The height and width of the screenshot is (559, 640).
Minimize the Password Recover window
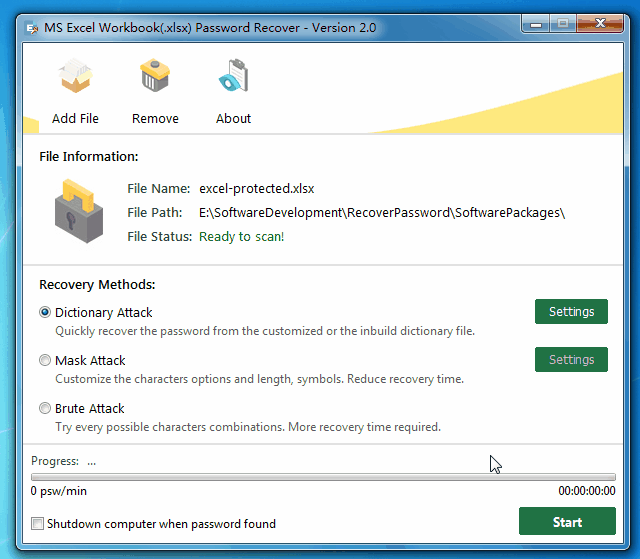pyautogui.click(x=536, y=24)
